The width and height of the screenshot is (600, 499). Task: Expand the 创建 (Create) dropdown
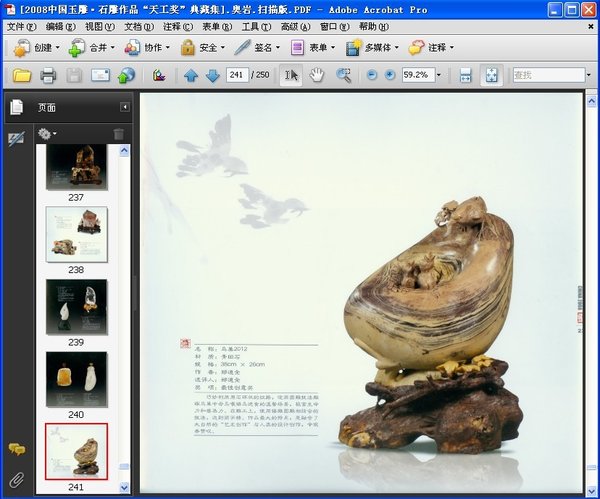click(57, 47)
